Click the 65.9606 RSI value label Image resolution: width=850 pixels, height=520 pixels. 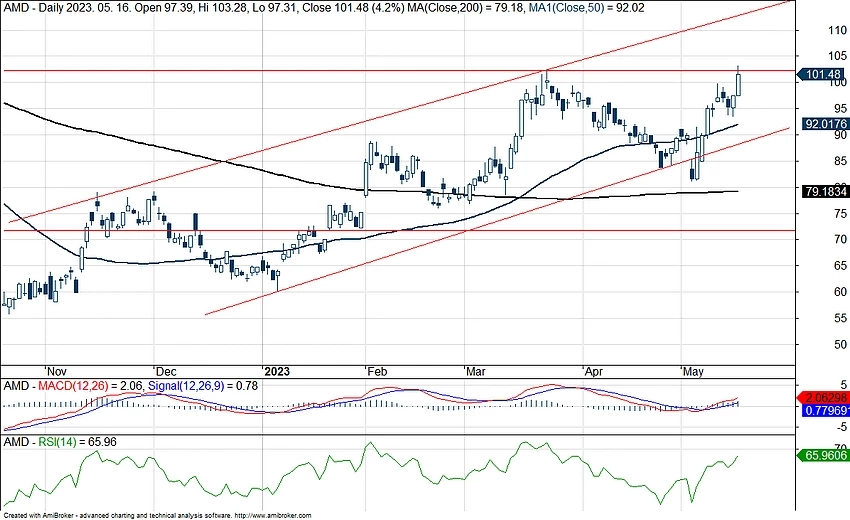(823, 455)
